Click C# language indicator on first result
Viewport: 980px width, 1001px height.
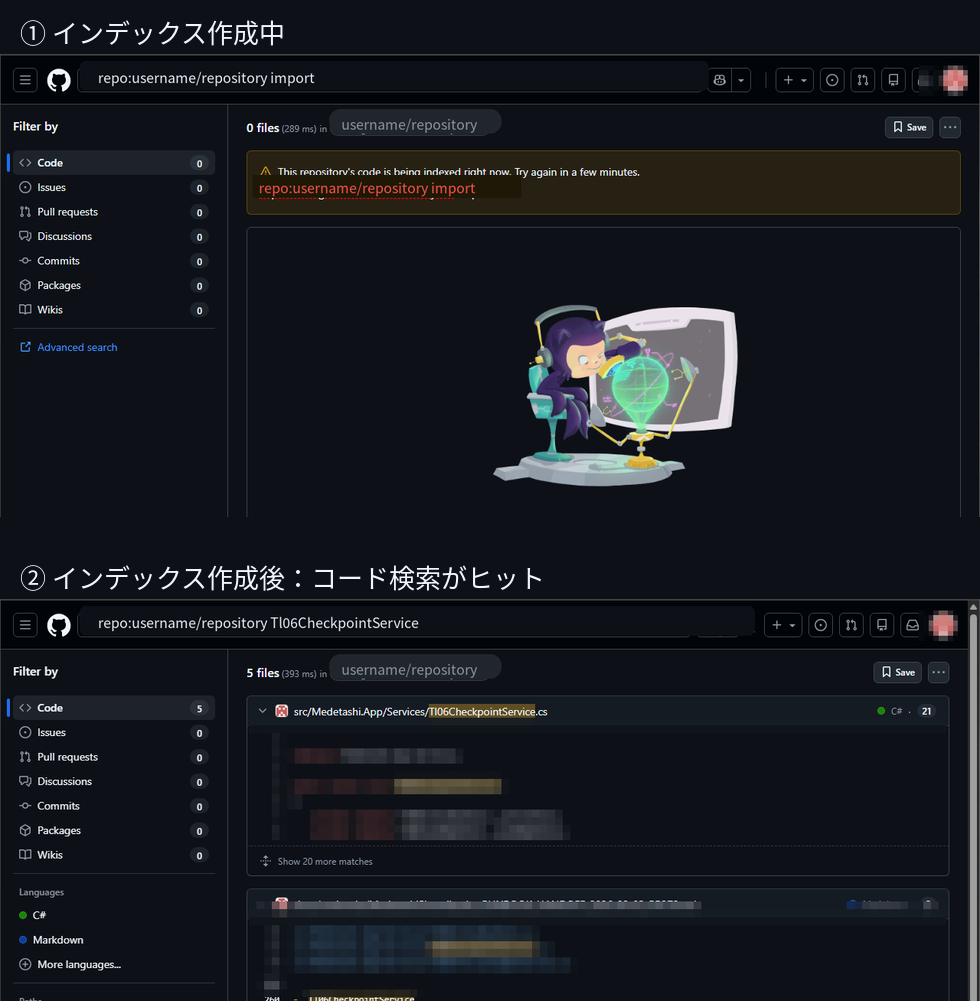tap(890, 711)
